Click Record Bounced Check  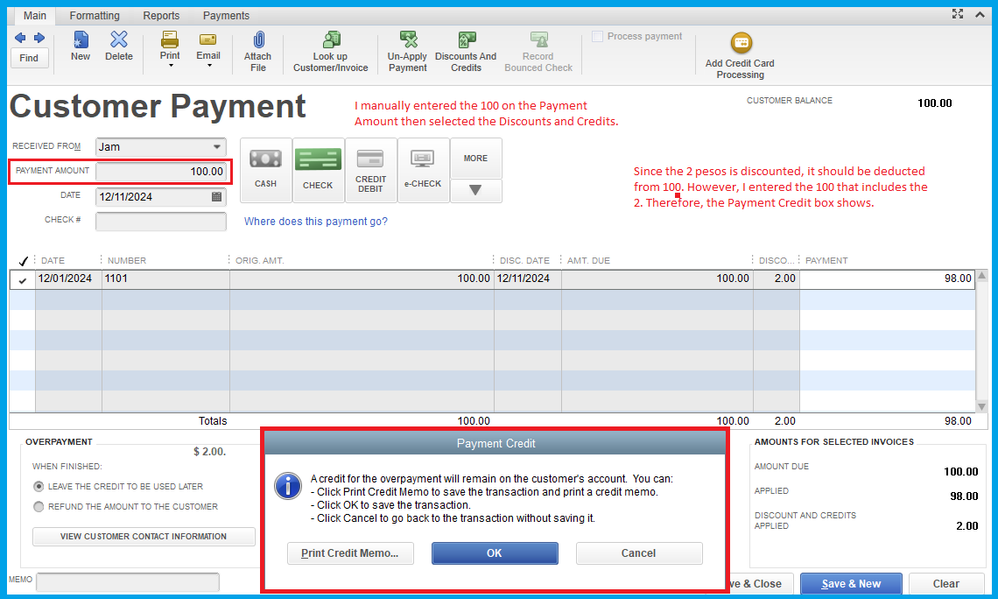538,52
